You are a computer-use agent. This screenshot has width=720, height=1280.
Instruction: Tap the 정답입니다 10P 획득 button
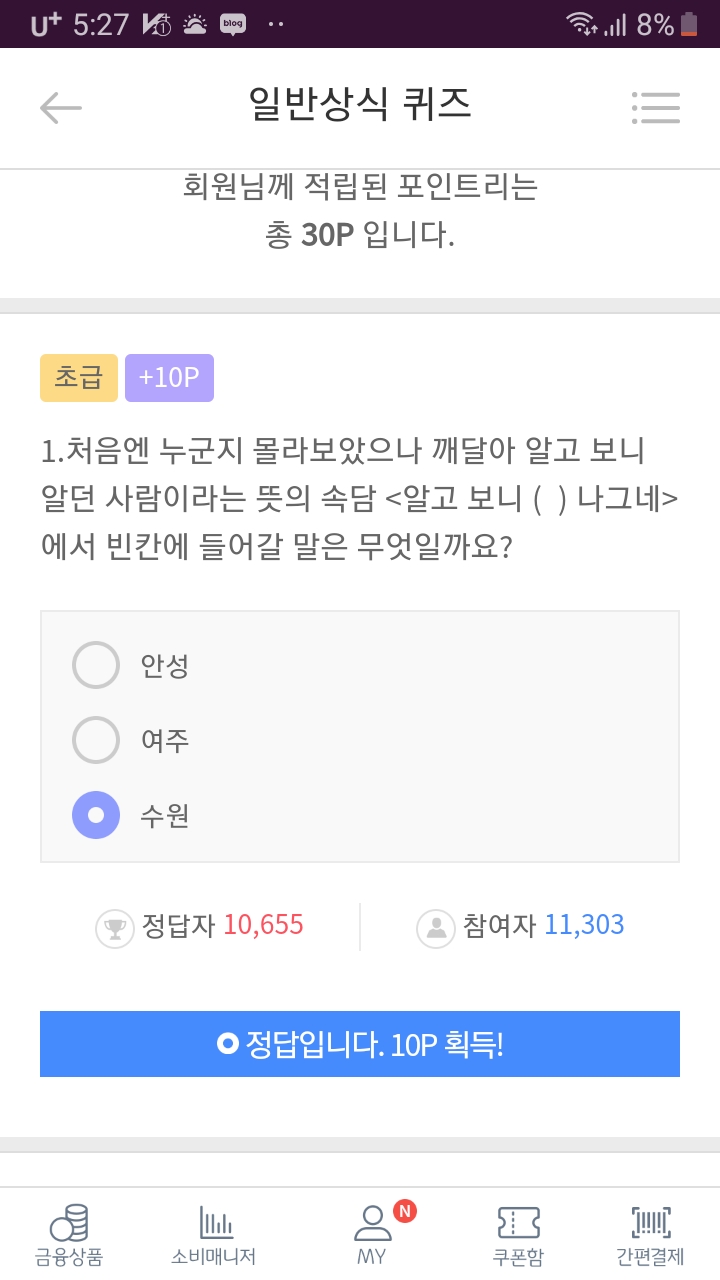coord(360,1044)
